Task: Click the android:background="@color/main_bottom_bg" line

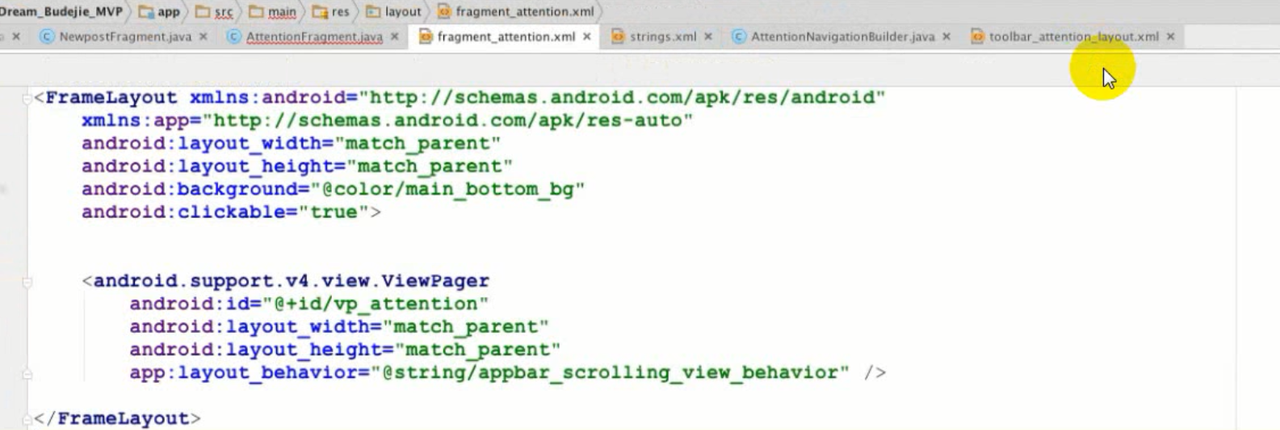Action: click(x=333, y=189)
